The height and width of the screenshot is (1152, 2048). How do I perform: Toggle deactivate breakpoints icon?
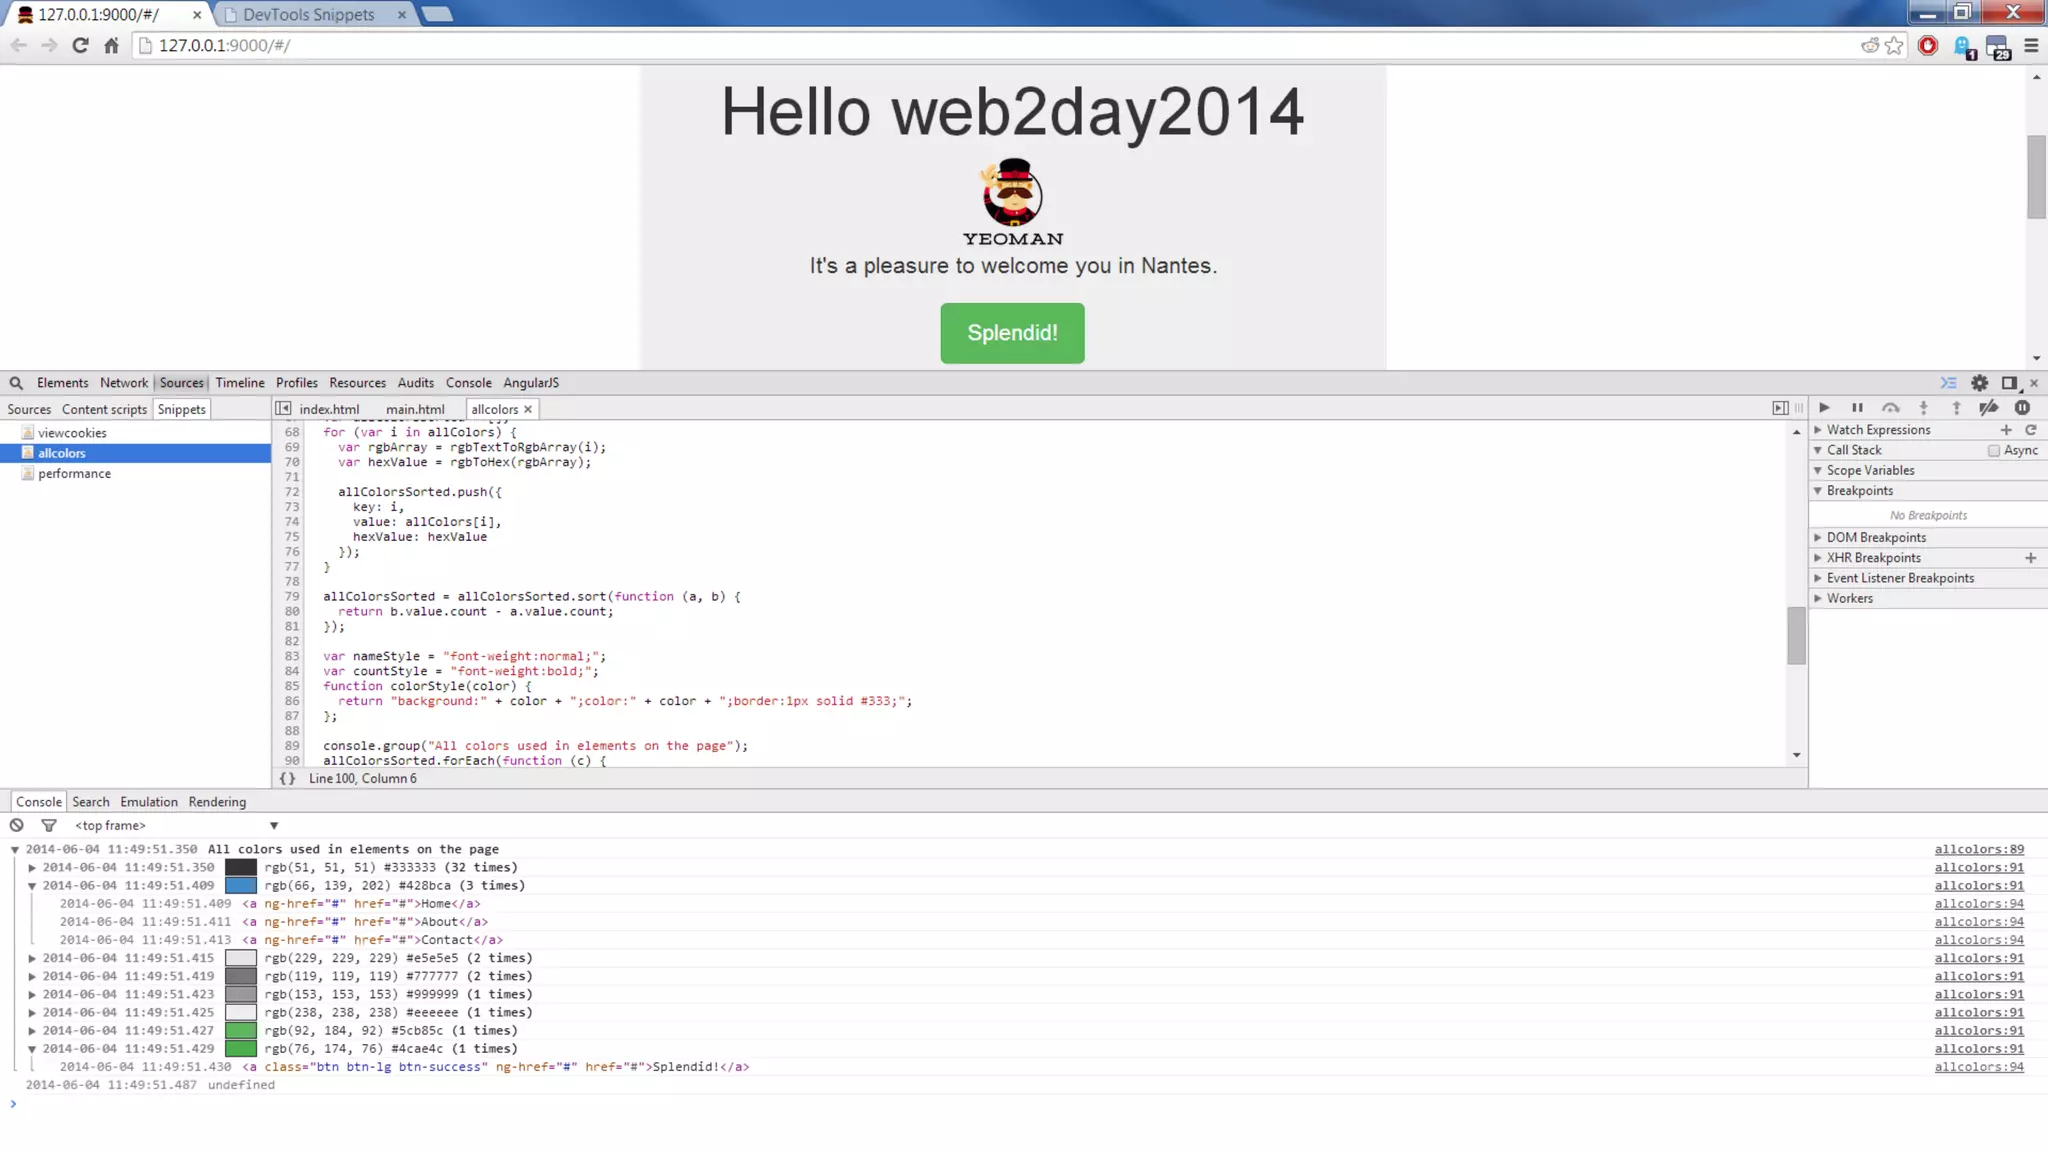[1989, 408]
